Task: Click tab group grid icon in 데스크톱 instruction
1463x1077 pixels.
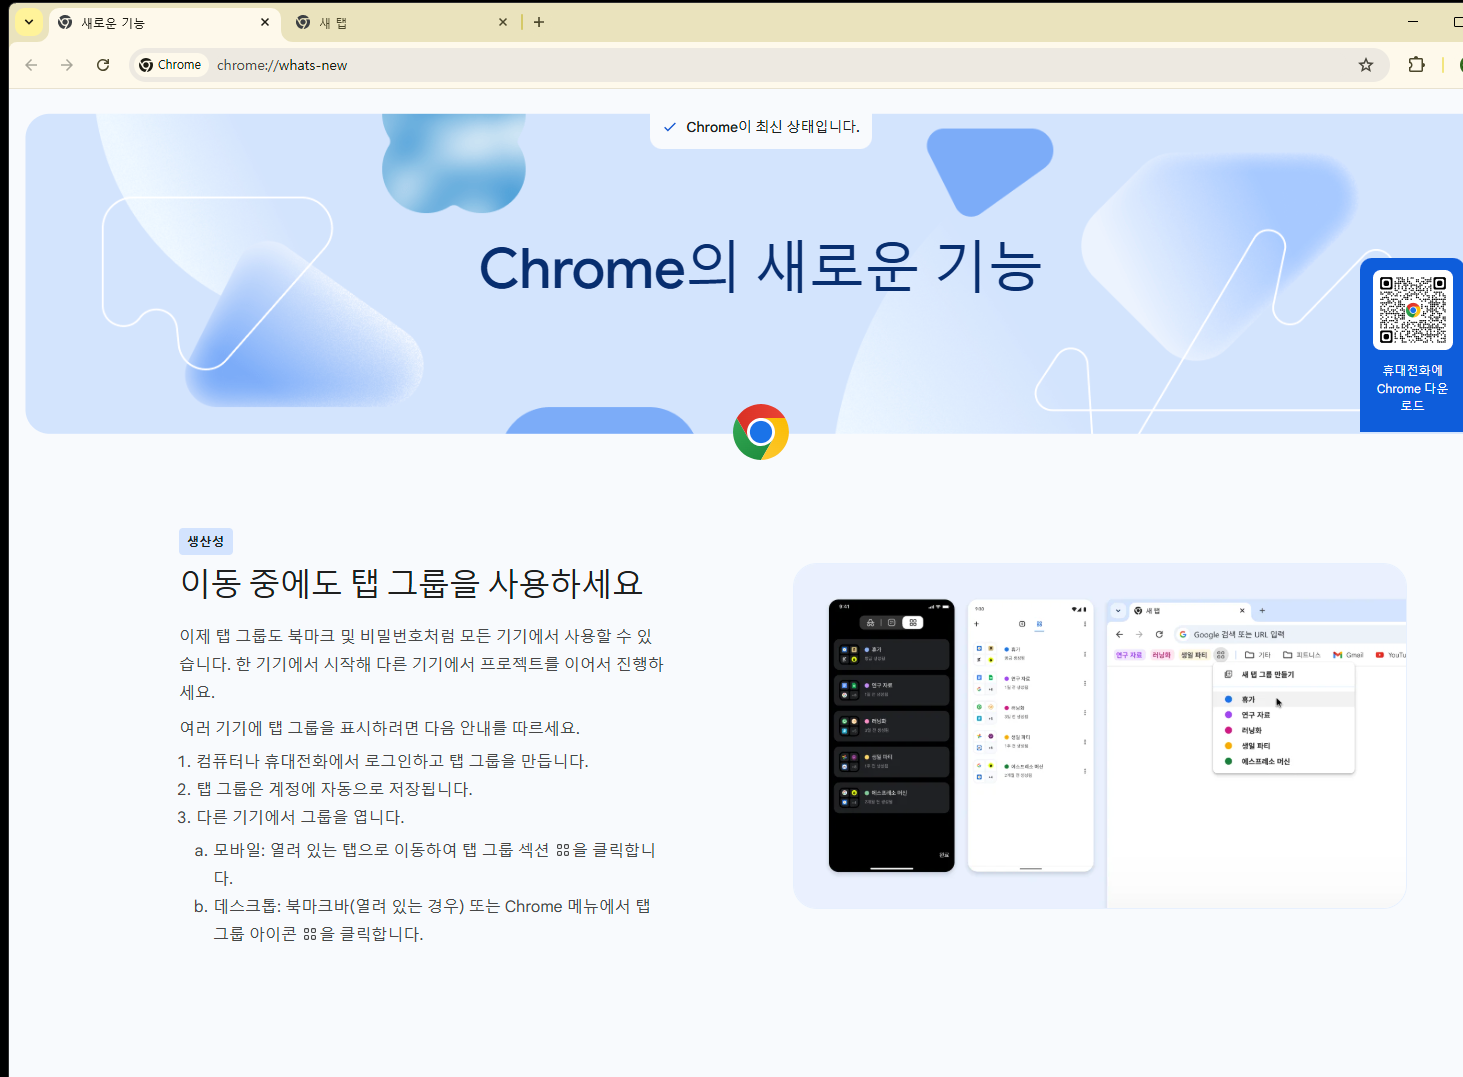Action: coord(310,934)
